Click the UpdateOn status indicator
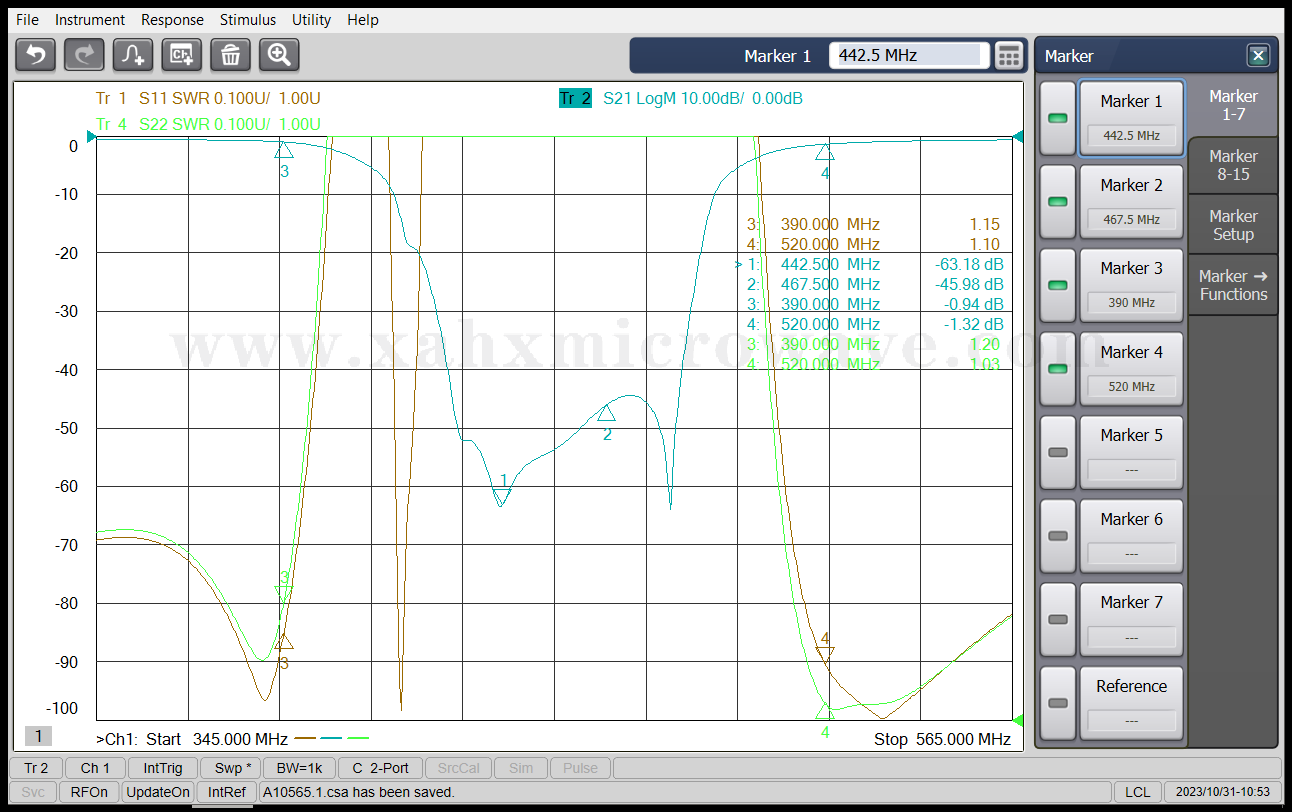The width and height of the screenshot is (1292, 812). (x=157, y=792)
